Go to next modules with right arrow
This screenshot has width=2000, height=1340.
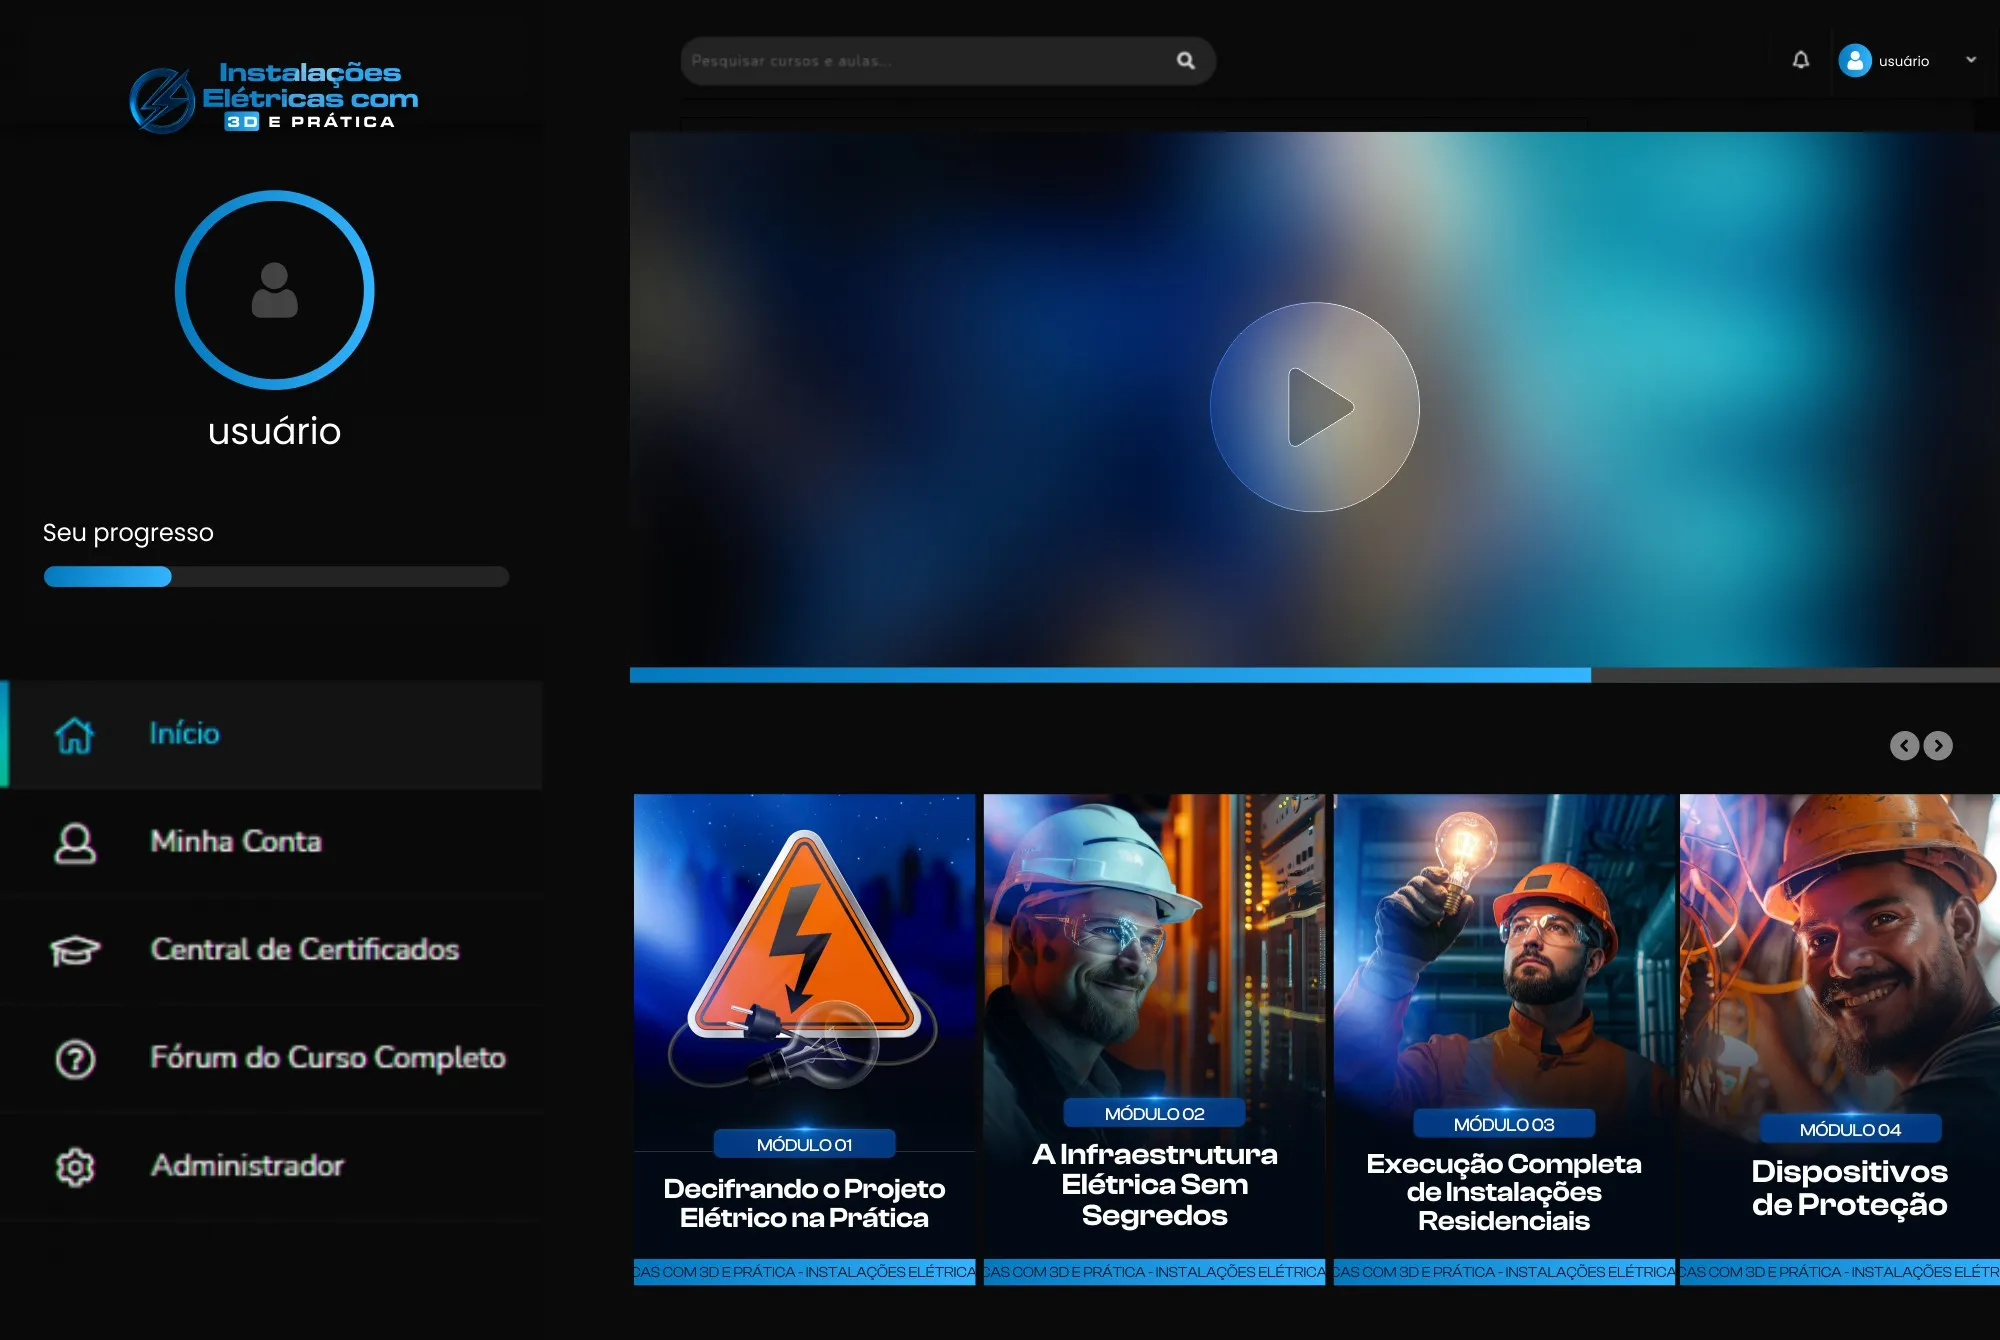(x=1938, y=746)
